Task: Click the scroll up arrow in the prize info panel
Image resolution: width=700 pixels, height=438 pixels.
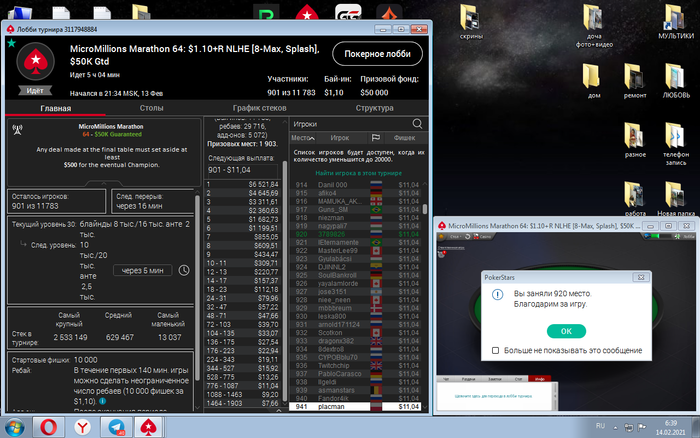Action: [x=284, y=121]
